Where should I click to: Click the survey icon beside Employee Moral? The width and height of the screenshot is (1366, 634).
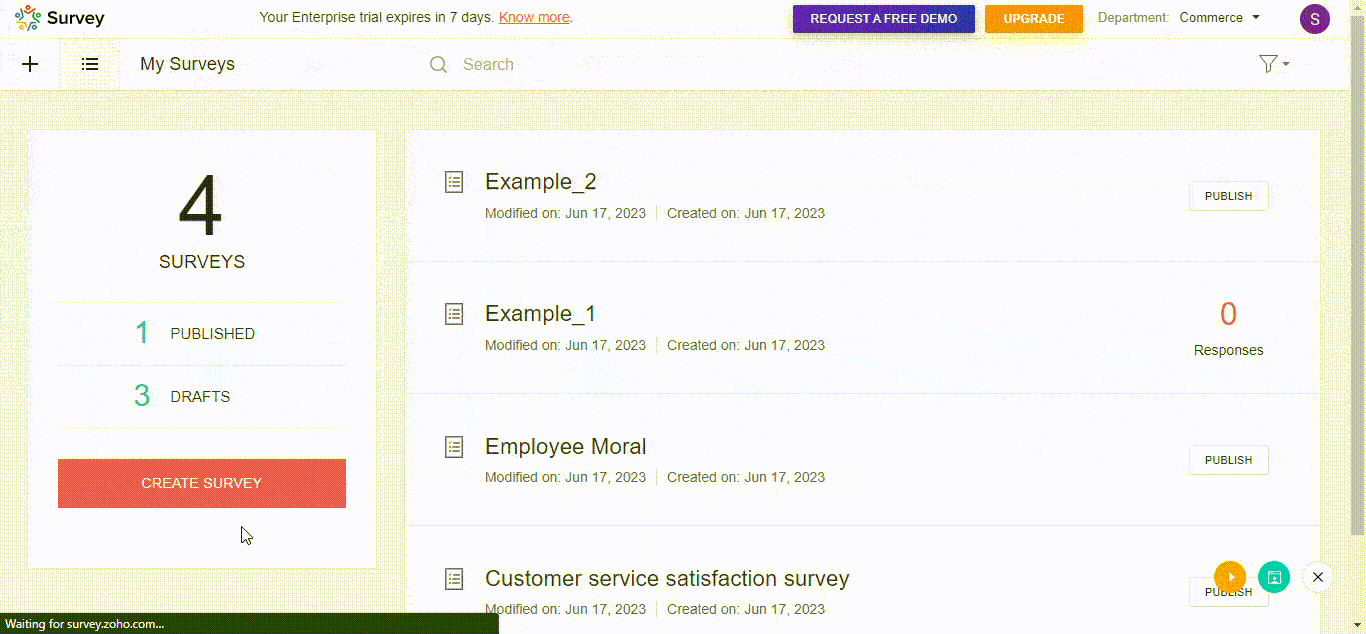454,447
